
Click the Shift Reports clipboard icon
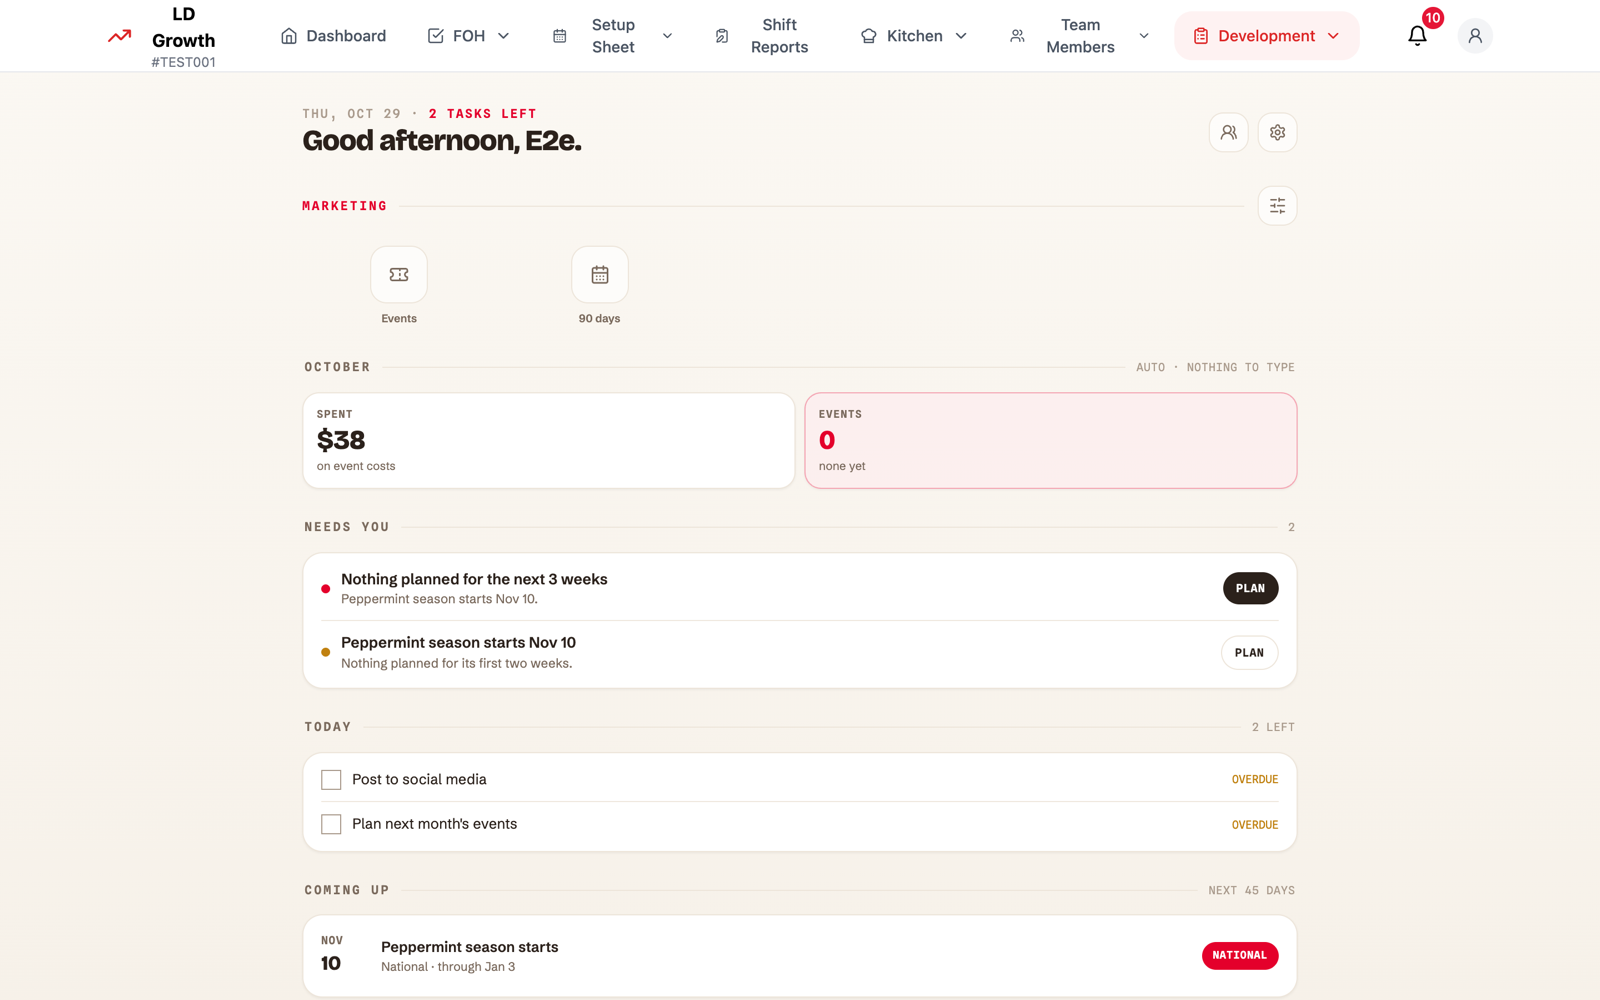[x=722, y=36]
